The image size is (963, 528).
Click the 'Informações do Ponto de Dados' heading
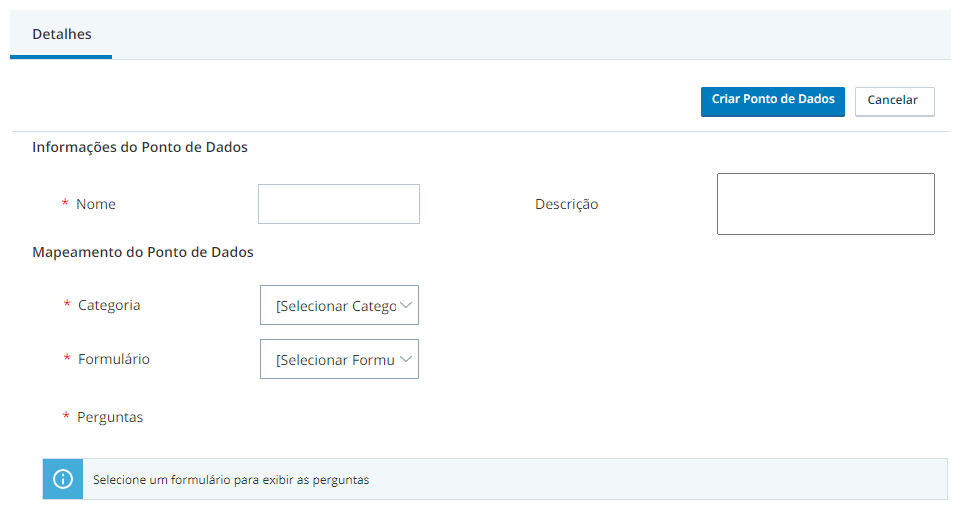tap(140, 147)
